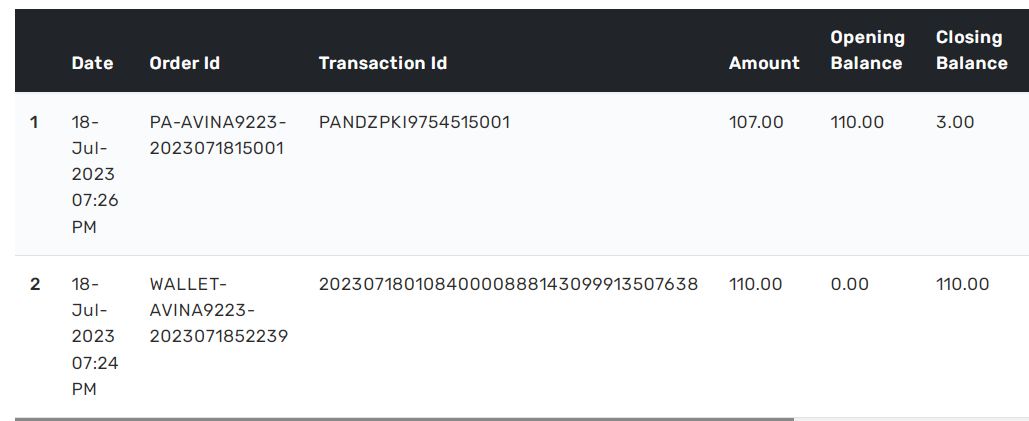Image resolution: width=1029 pixels, height=421 pixels.
Task: Select the 0.00 opening balance cell
Action: pyautogui.click(x=850, y=284)
